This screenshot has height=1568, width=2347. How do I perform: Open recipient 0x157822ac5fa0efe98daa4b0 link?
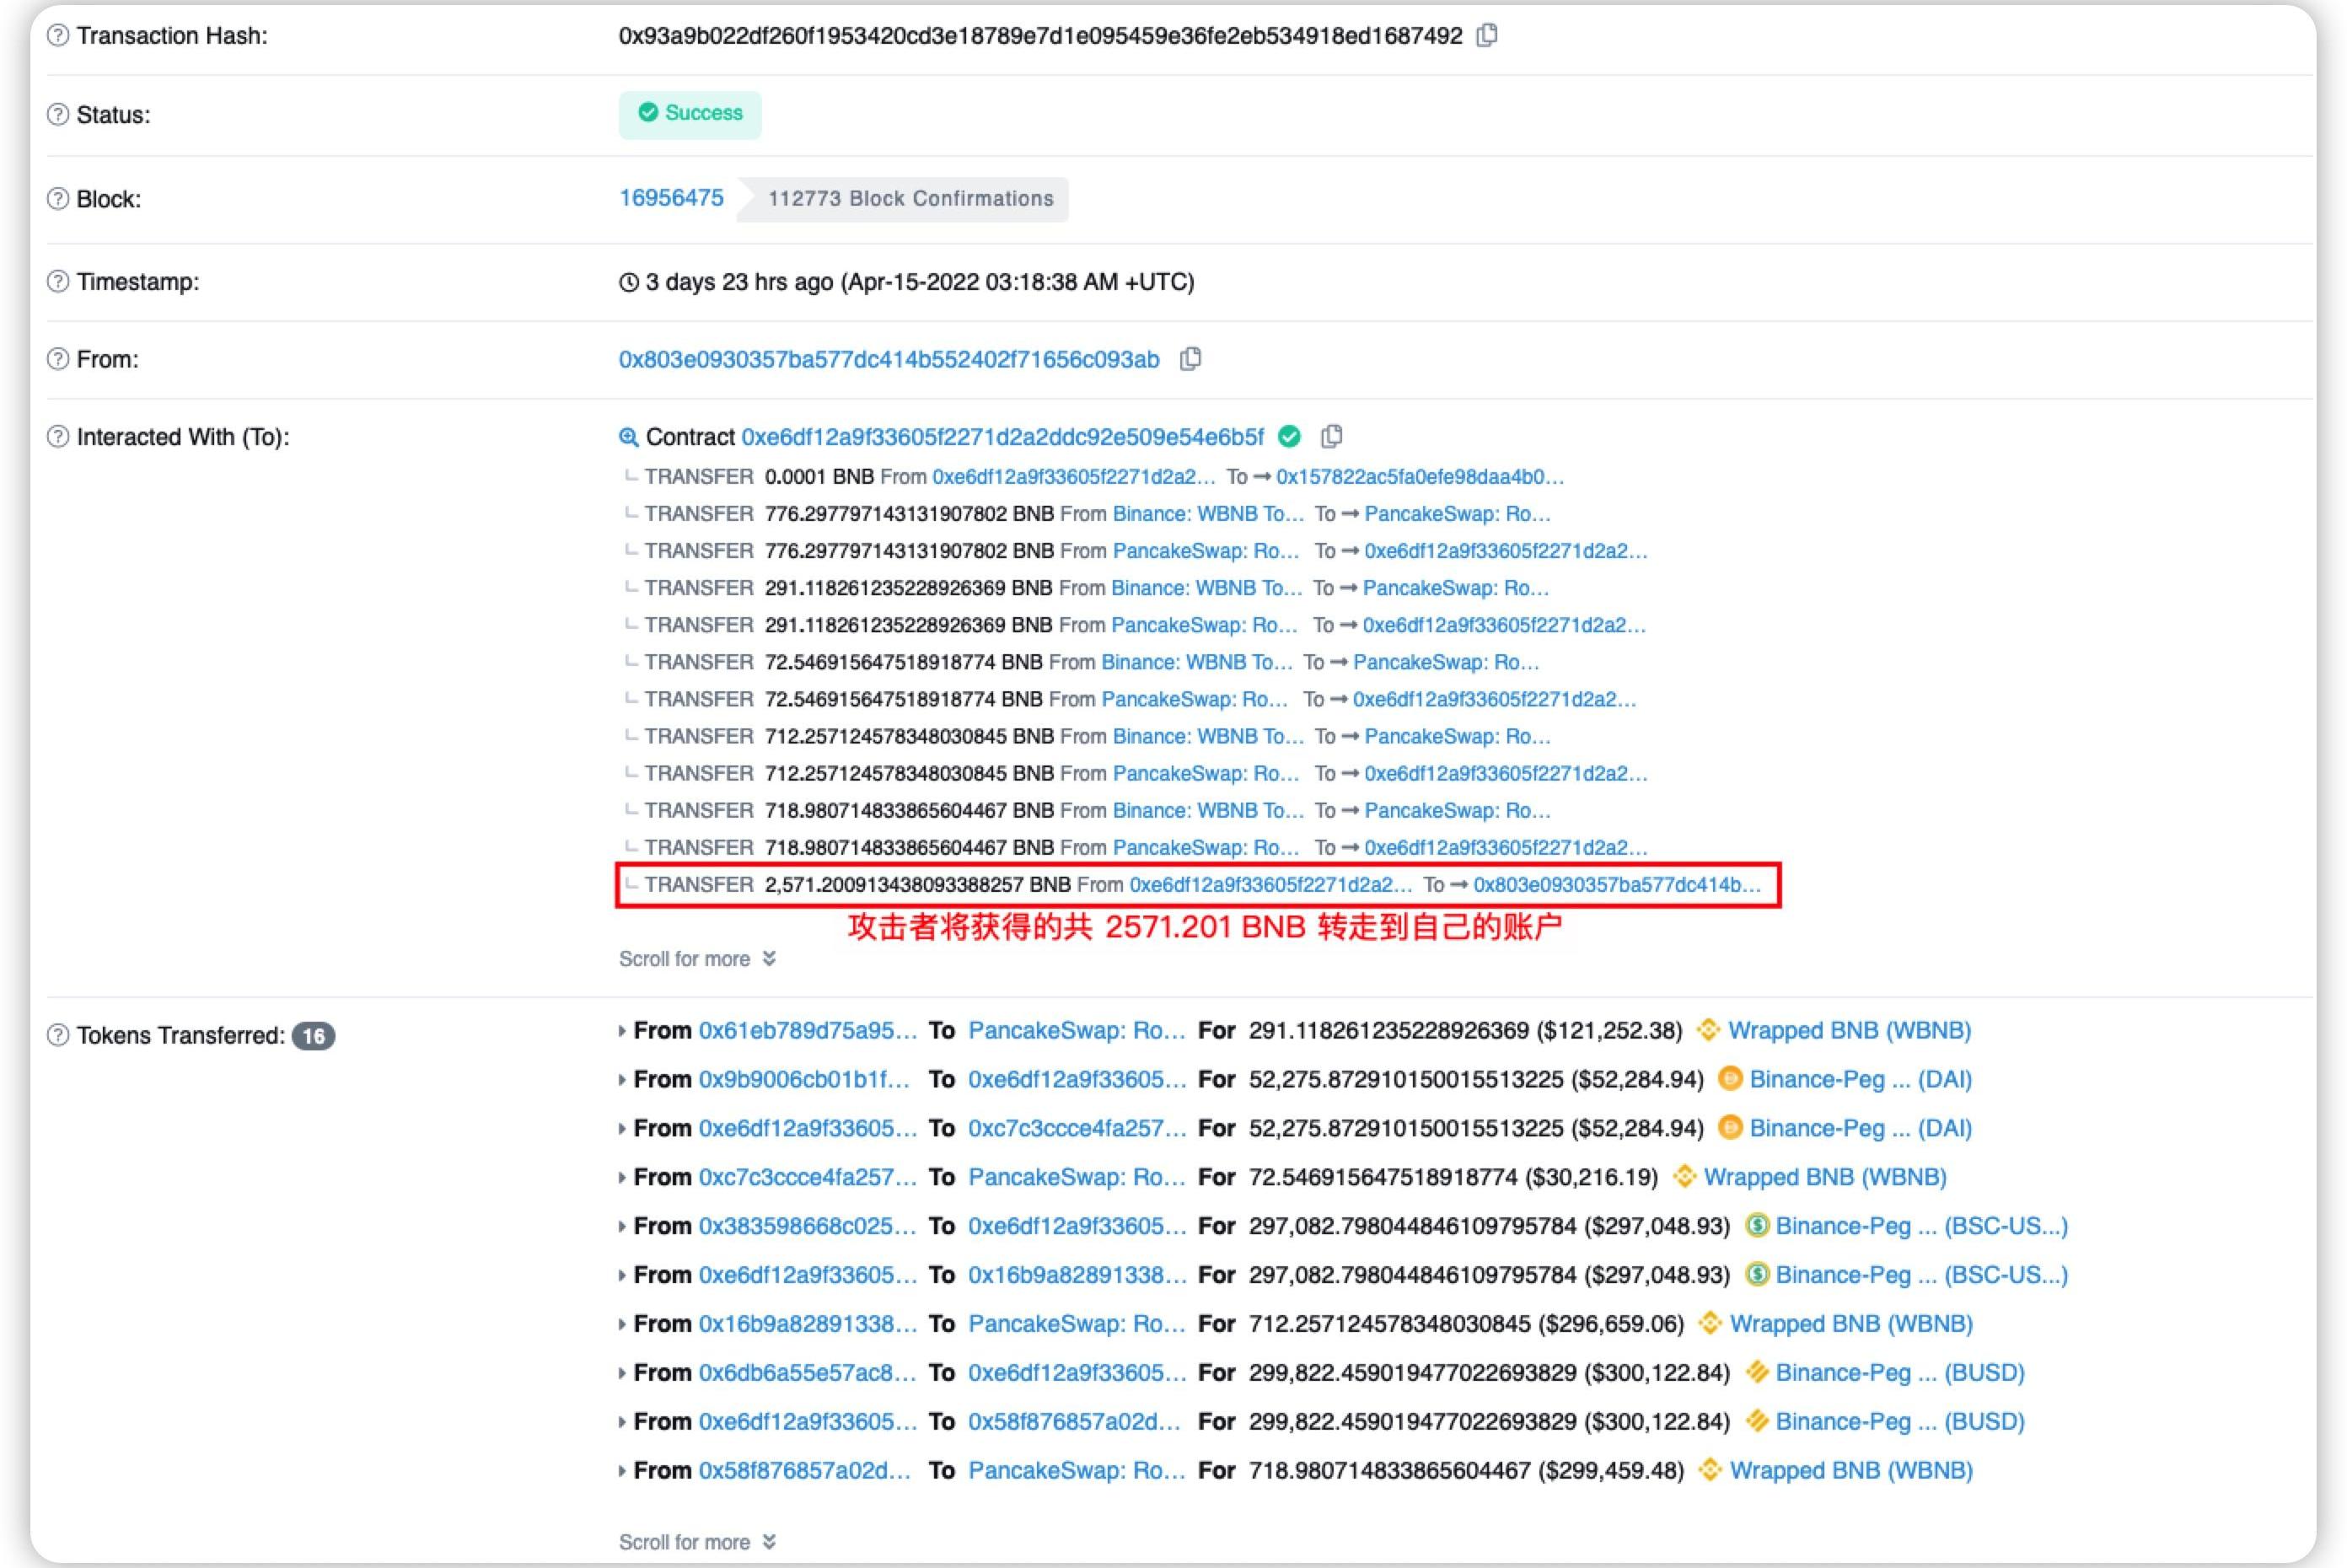pyautogui.click(x=1420, y=477)
